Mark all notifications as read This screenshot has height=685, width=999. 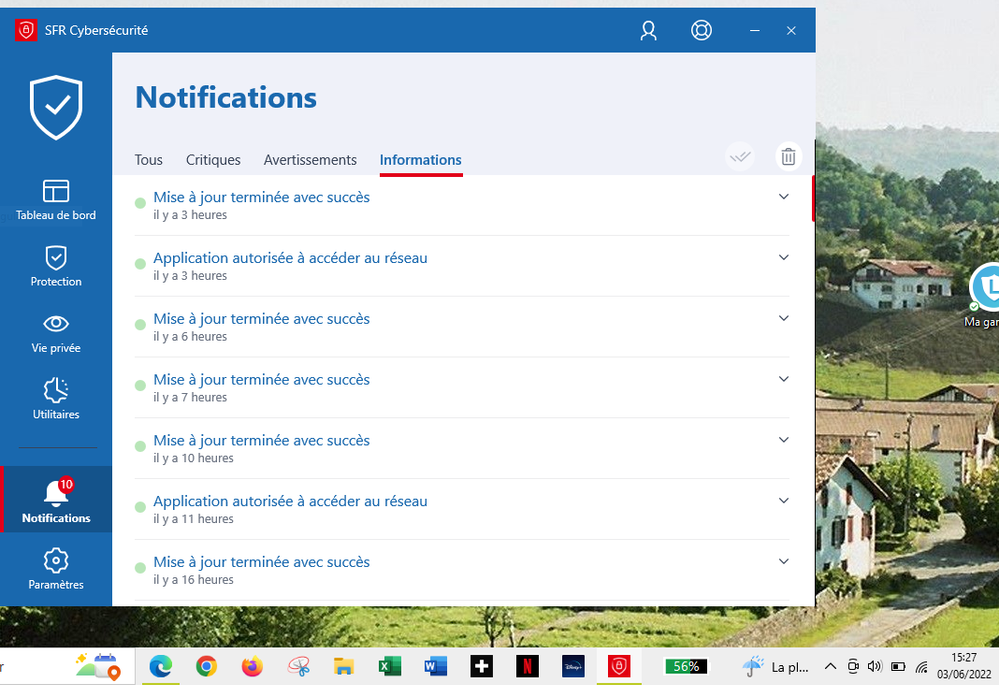(740, 157)
